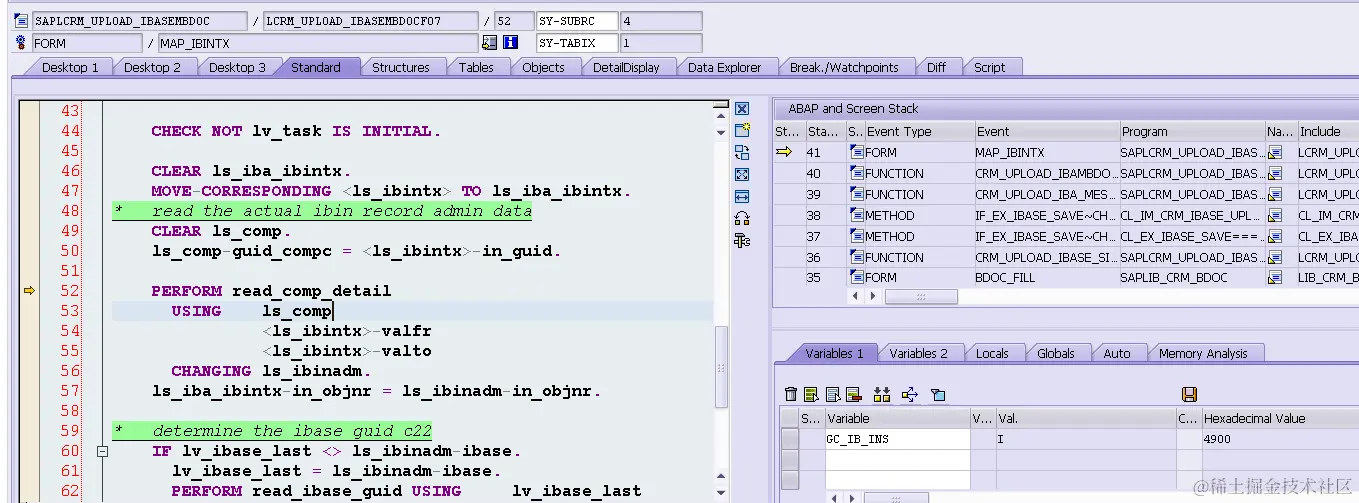
Task: Click the navigation icon in row 41 Na column
Action: [x=1274, y=152]
